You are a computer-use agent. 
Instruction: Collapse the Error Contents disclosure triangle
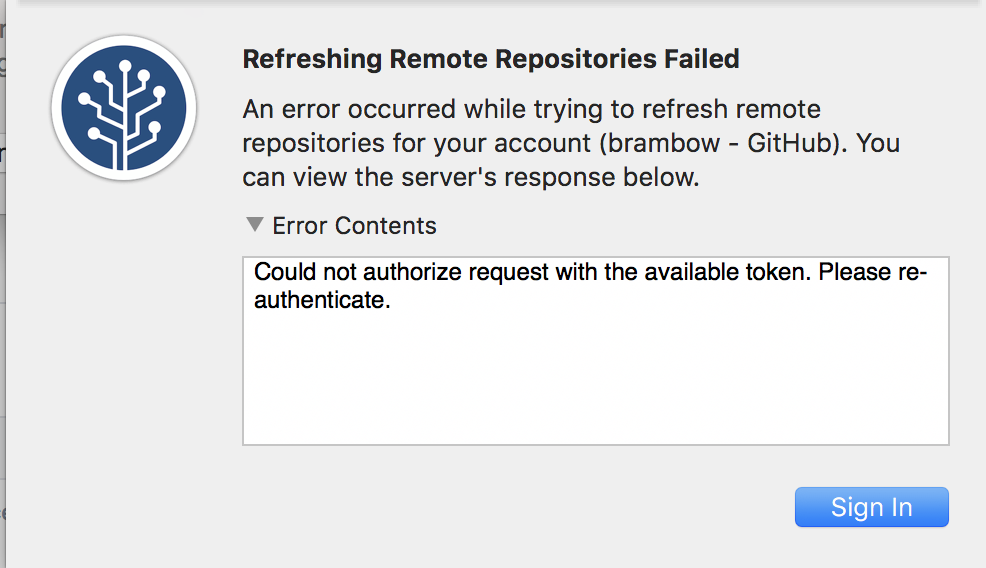[255, 225]
